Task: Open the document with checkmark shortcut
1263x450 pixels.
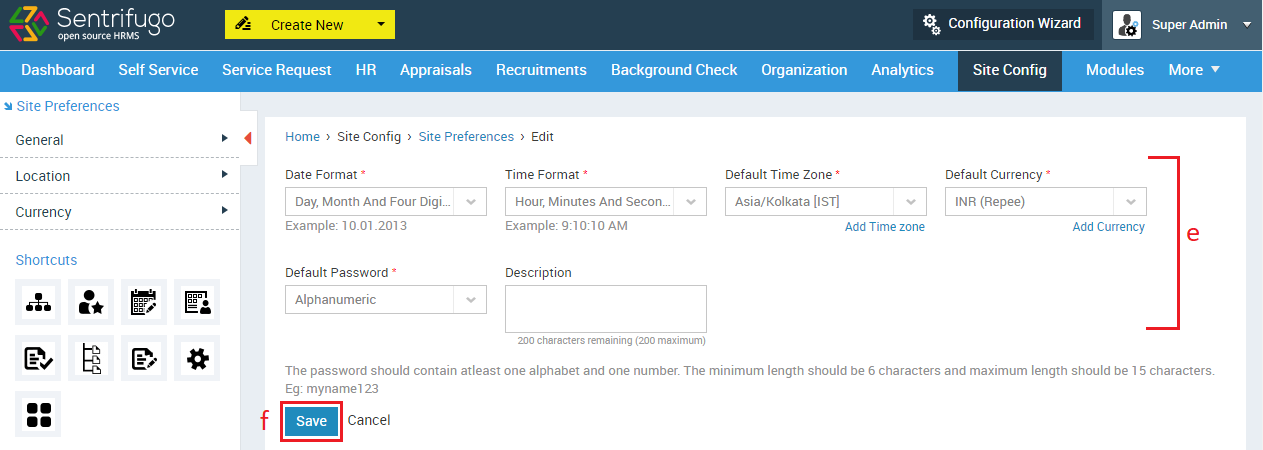Action: [x=38, y=358]
